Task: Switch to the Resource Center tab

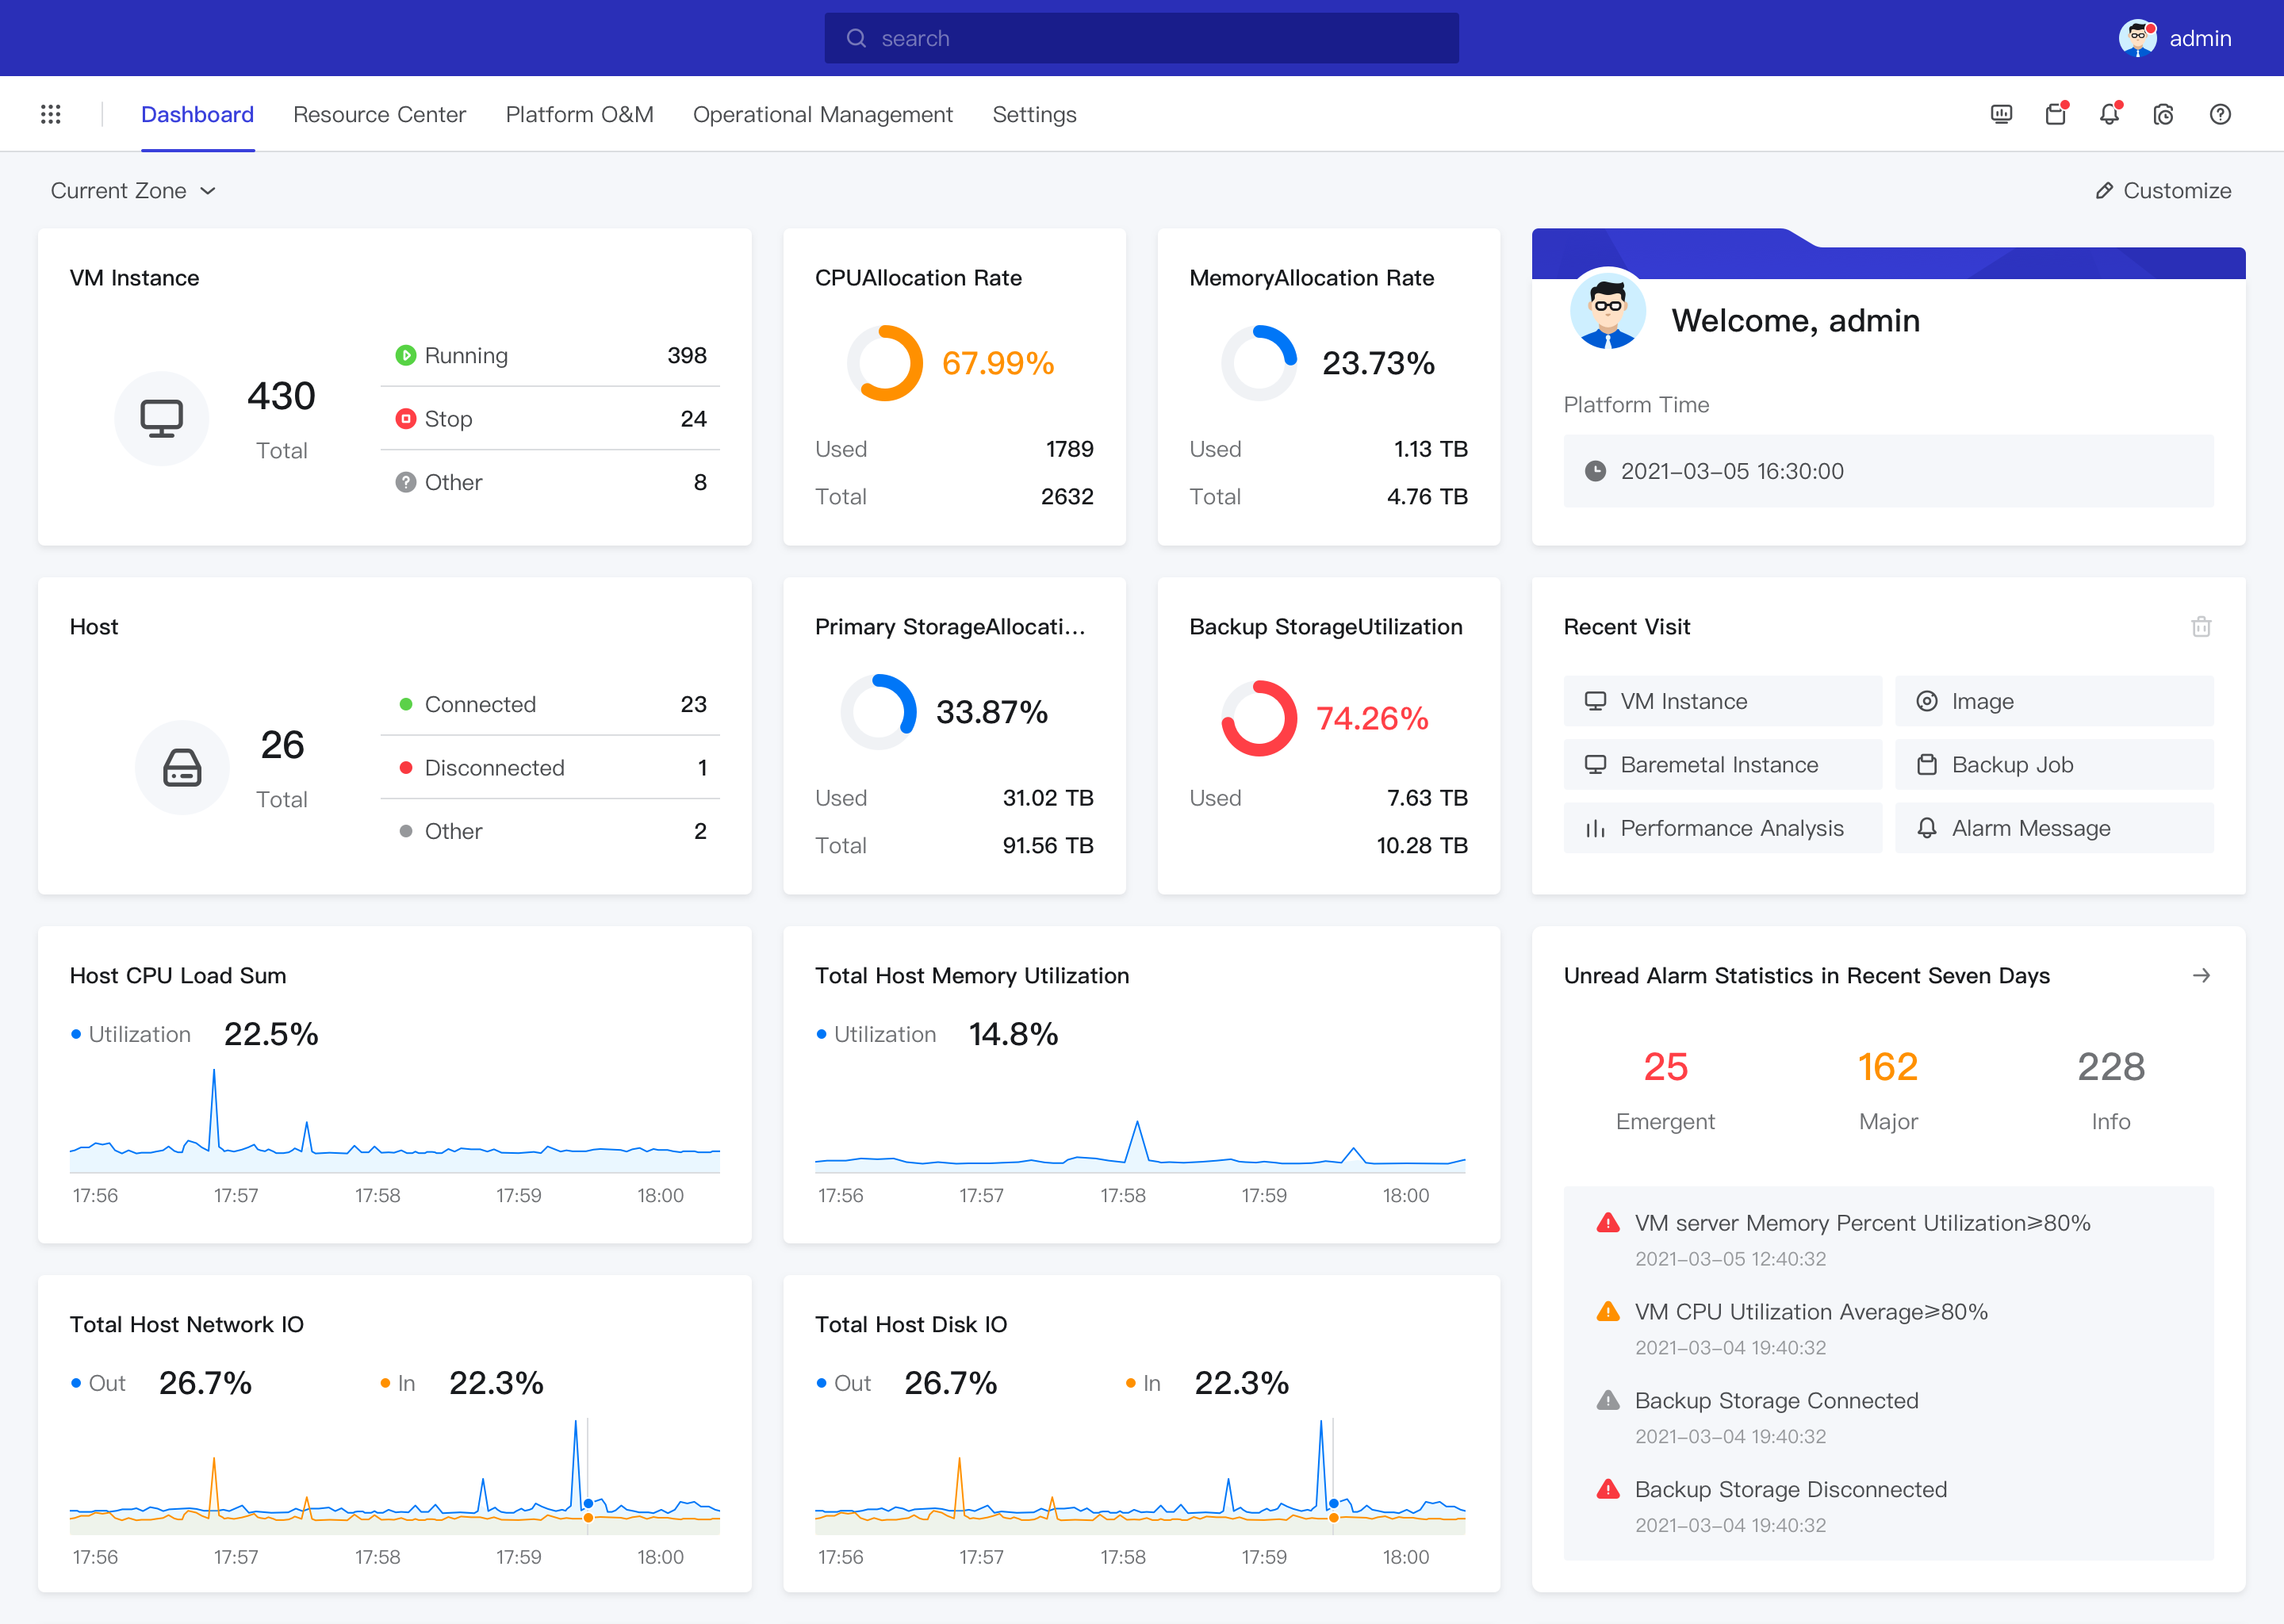Action: 379,114
